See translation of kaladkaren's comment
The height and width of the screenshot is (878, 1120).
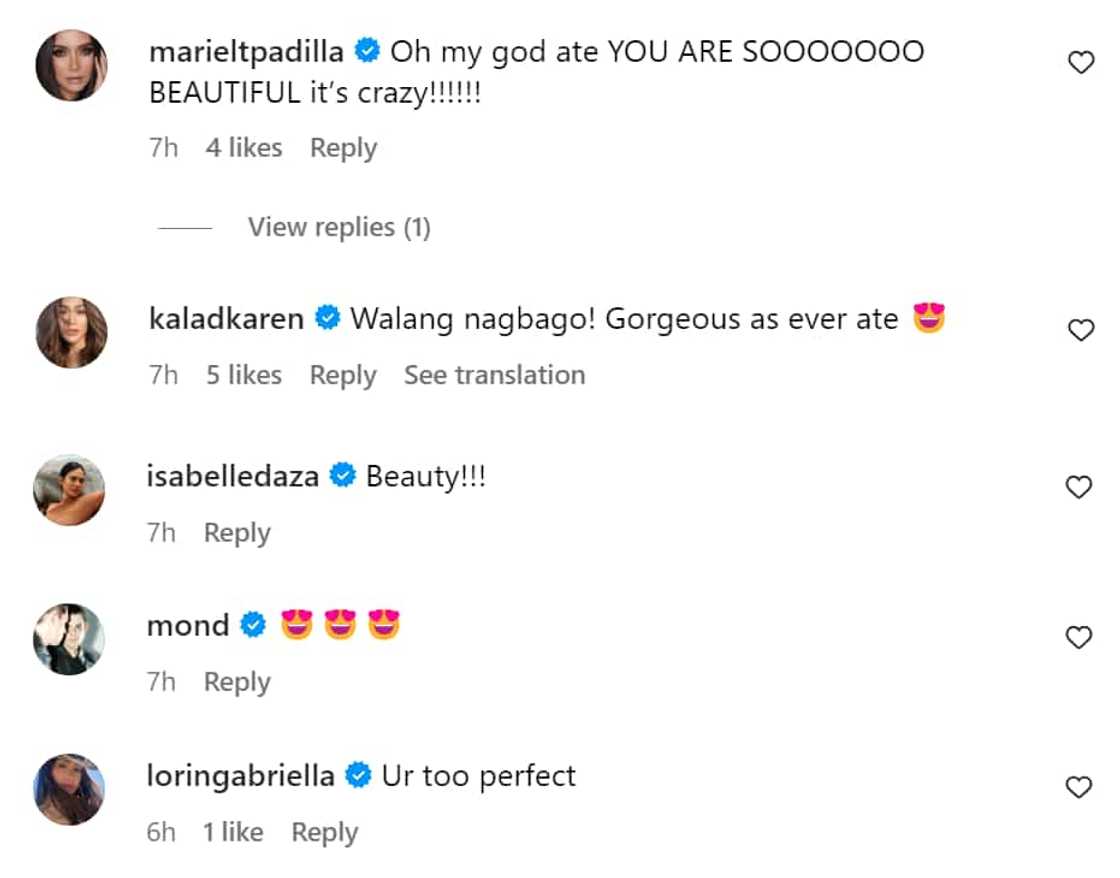pos(494,376)
